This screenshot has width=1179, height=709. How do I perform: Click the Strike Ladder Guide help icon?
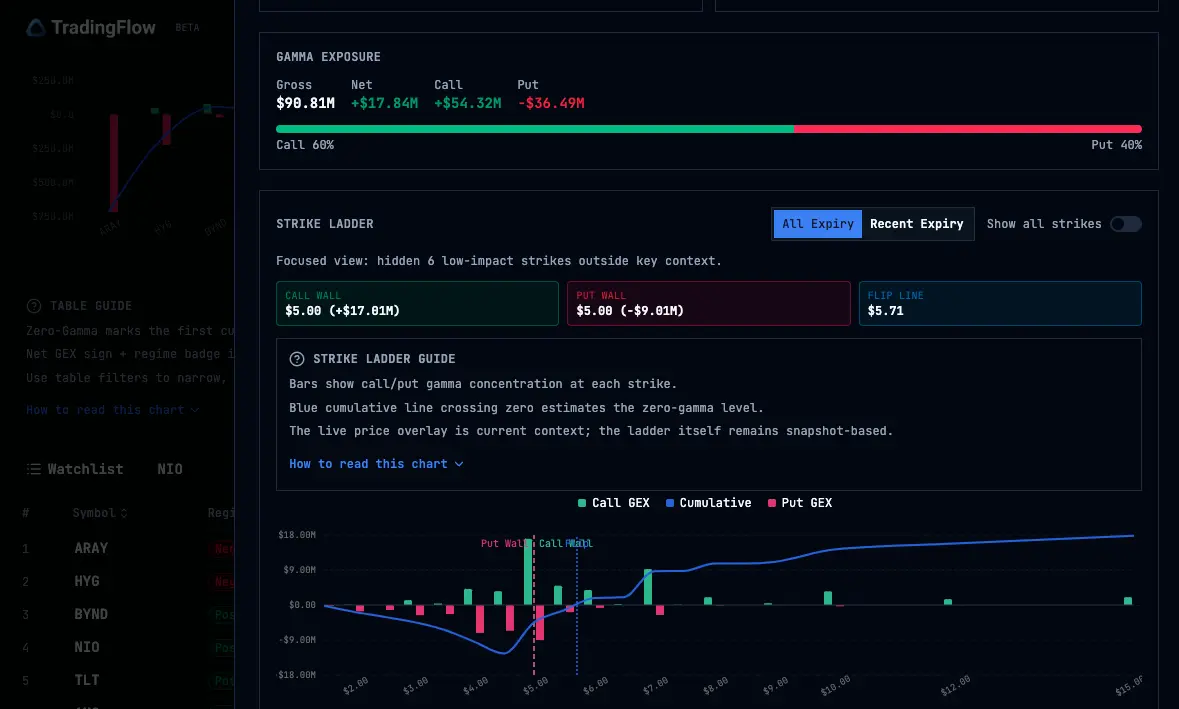click(297, 359)
